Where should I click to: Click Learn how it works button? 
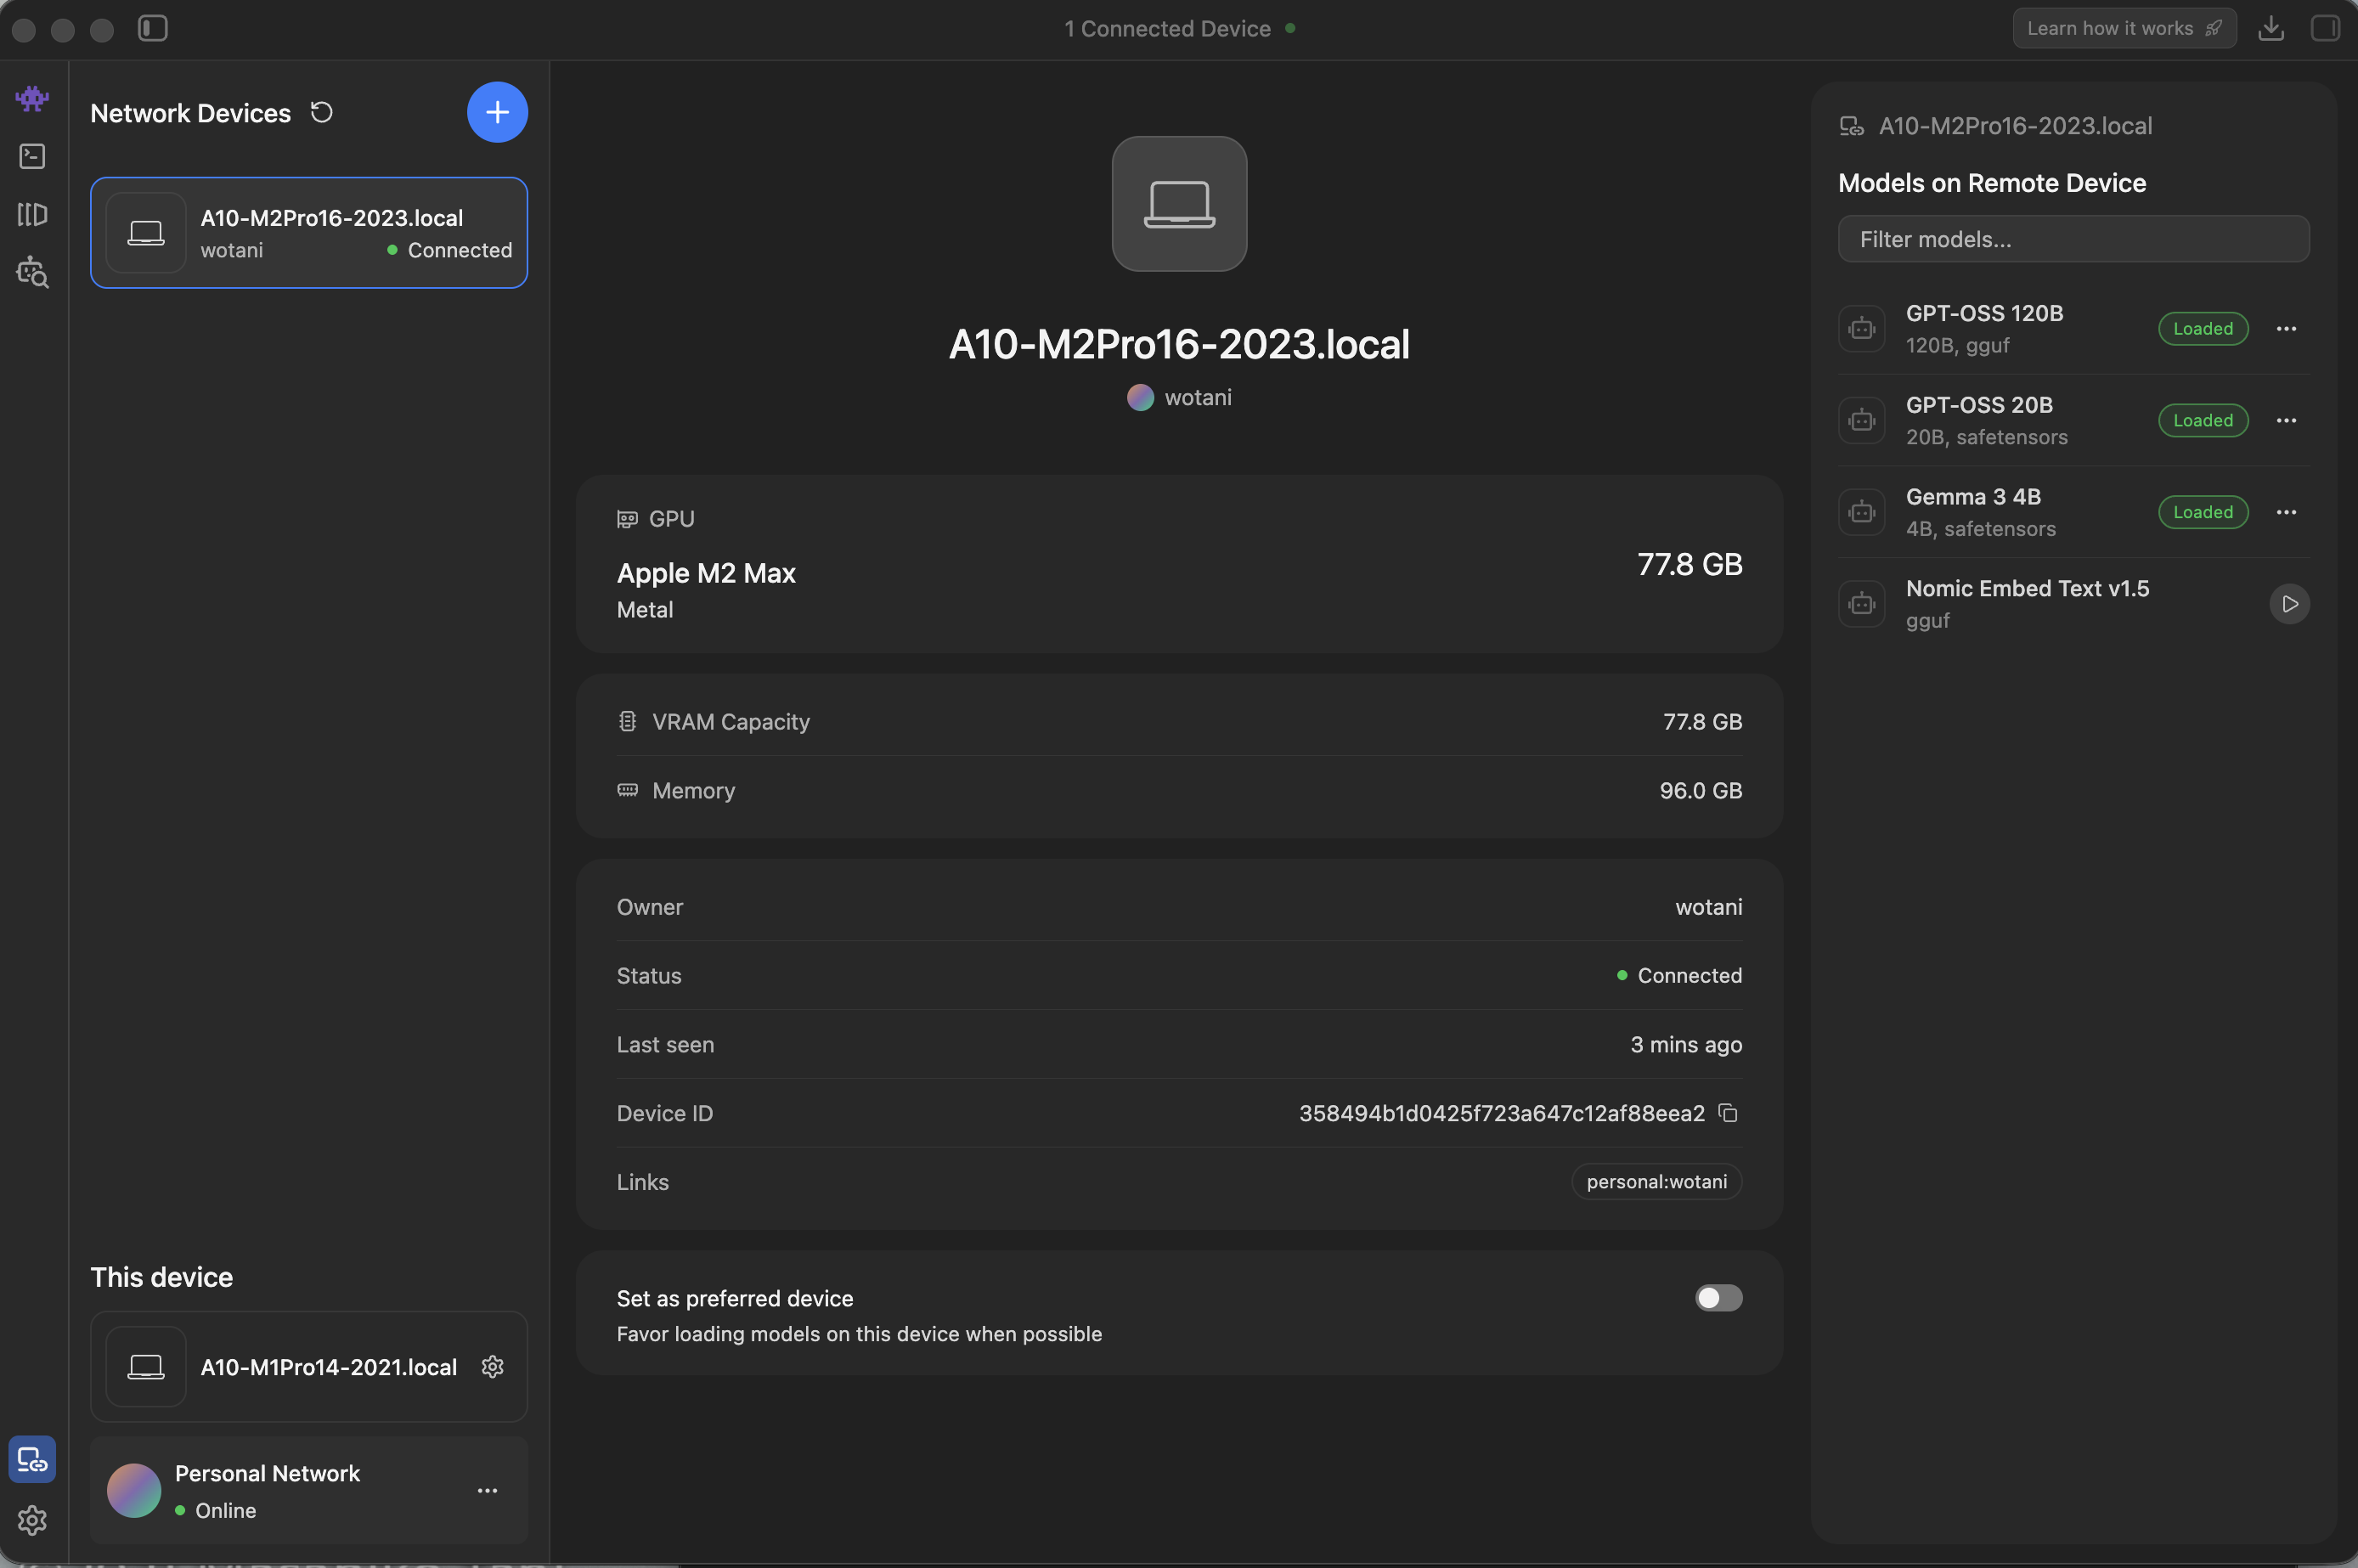[x=2123, y=28]
